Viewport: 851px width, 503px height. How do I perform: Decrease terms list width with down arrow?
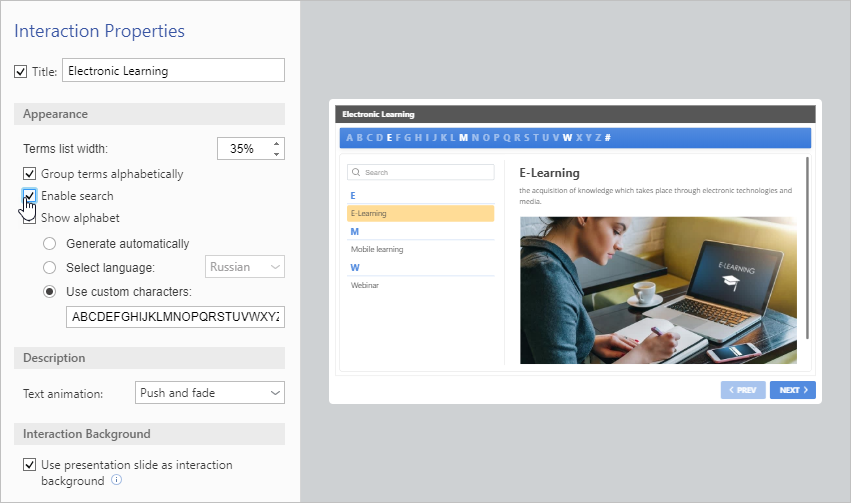click(x=276, y=154)
